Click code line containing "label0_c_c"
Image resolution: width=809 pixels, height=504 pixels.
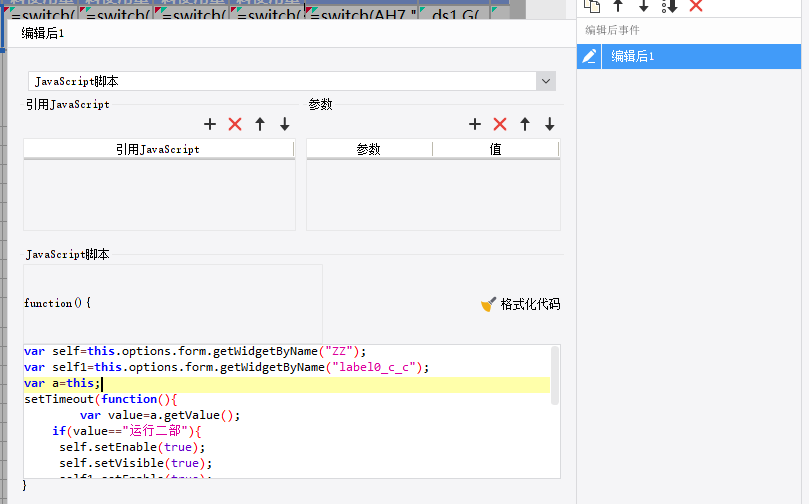pos(226,367)
